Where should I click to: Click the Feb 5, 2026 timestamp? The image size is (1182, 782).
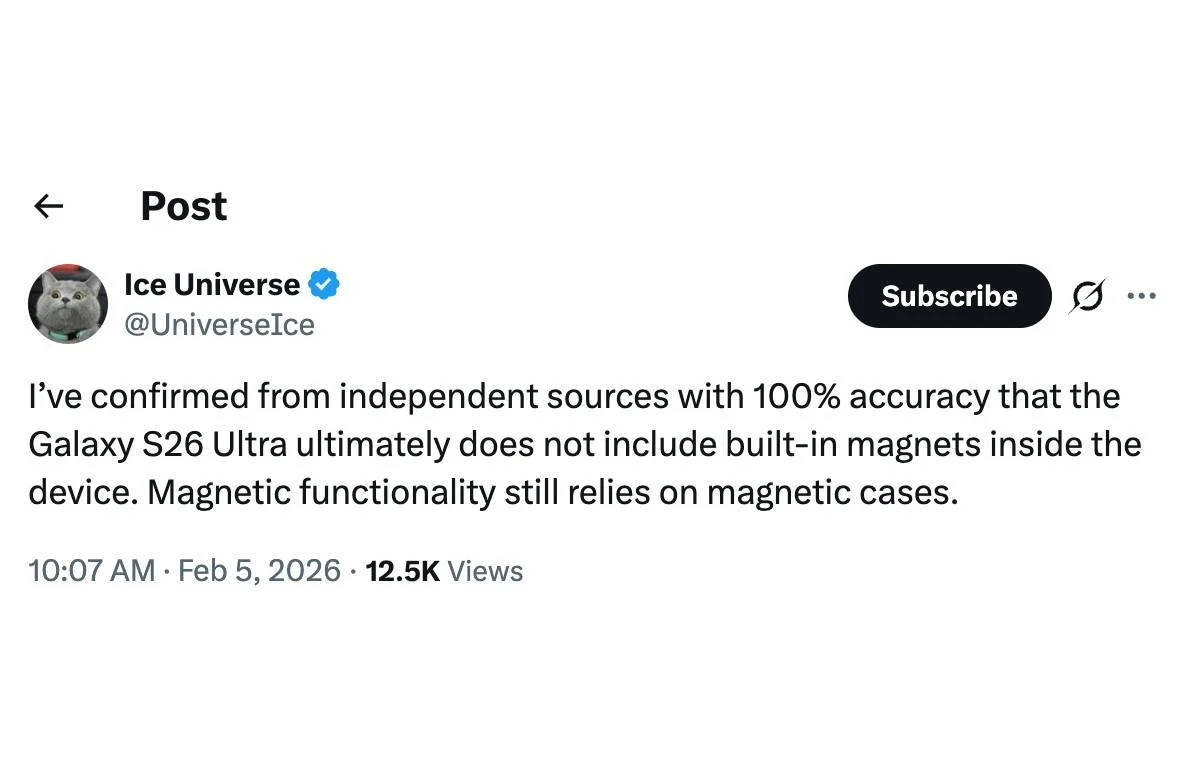259,571
